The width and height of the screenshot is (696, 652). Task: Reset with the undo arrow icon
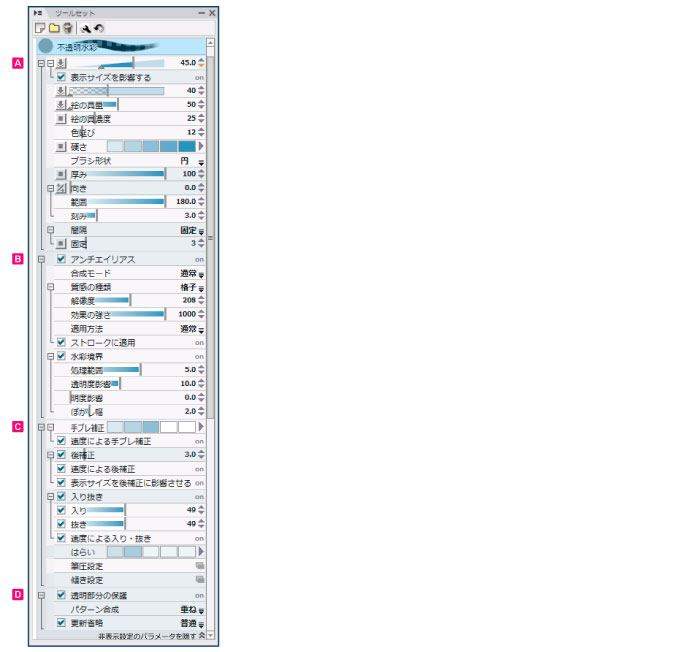click(x=99, y=28)
